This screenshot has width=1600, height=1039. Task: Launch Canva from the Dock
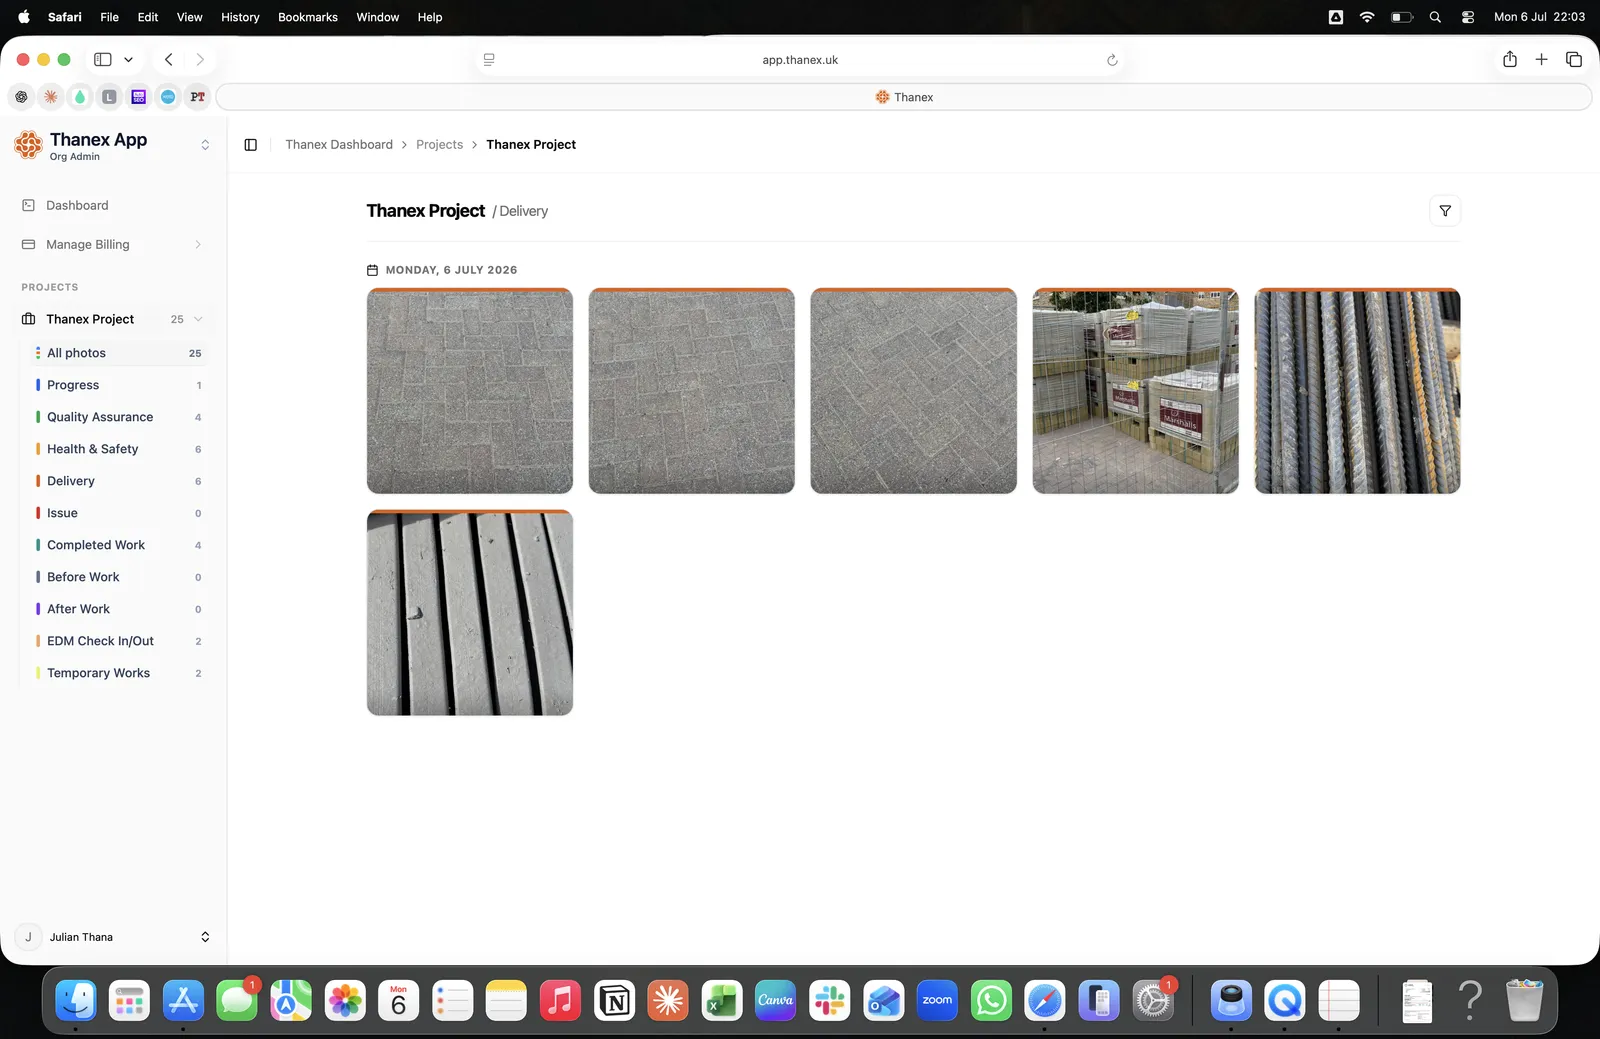[x=775, y=1000]
